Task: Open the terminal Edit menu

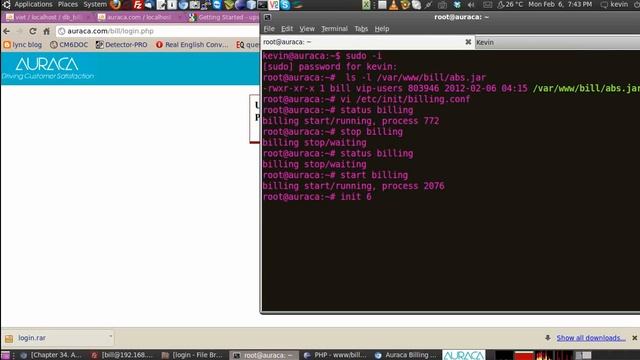Action: click(x=287, y=29)
